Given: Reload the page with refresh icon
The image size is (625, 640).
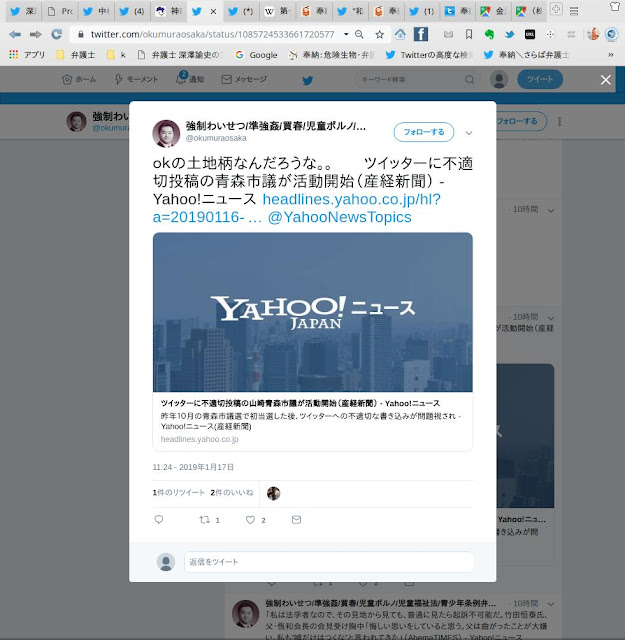Looking at the screenshot, I should pyautogui.click(x=56, y=34).
